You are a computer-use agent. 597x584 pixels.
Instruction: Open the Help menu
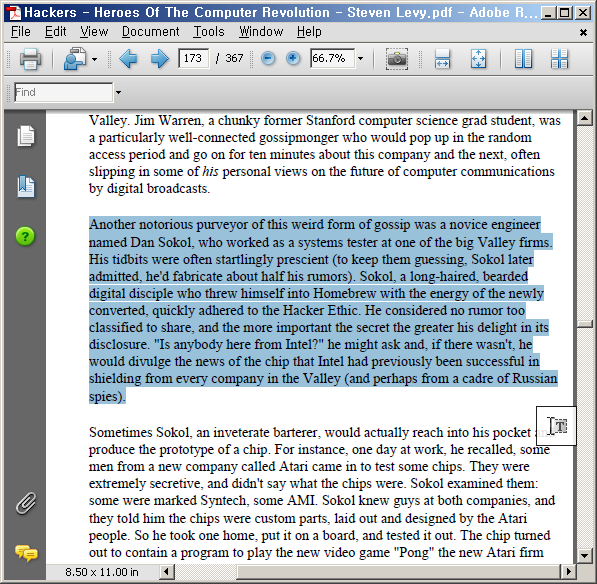click(309, 32)
